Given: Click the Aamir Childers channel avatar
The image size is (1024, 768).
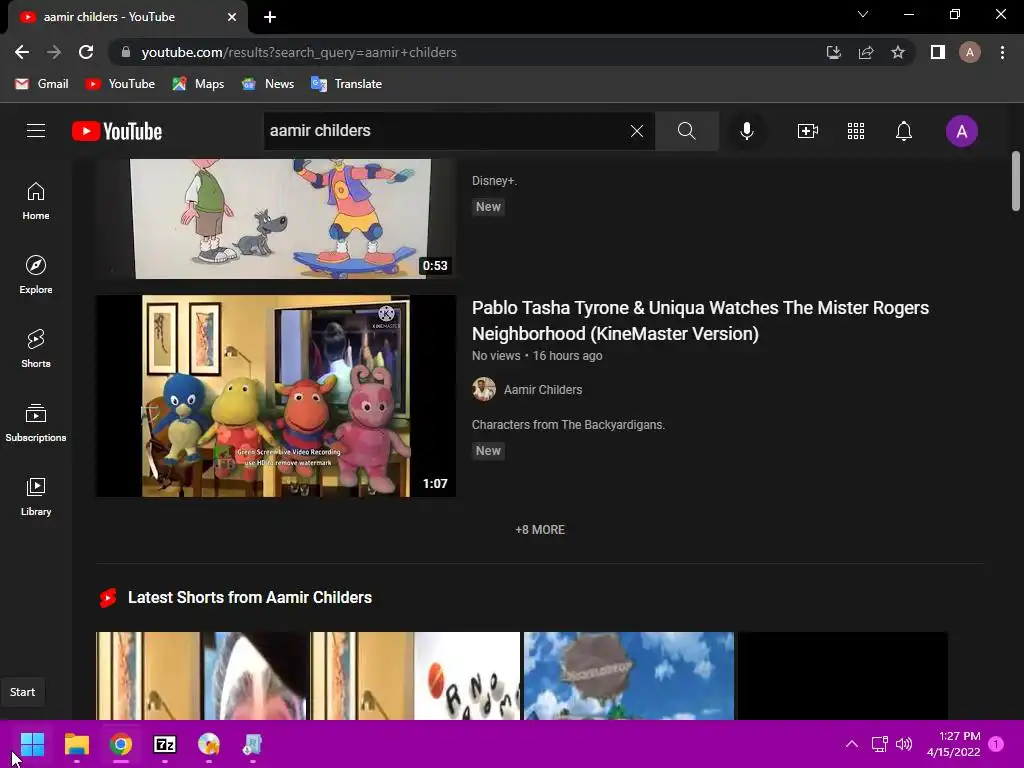Looking at the screenshot, I should pyautogui.click(x=484, y=389).
